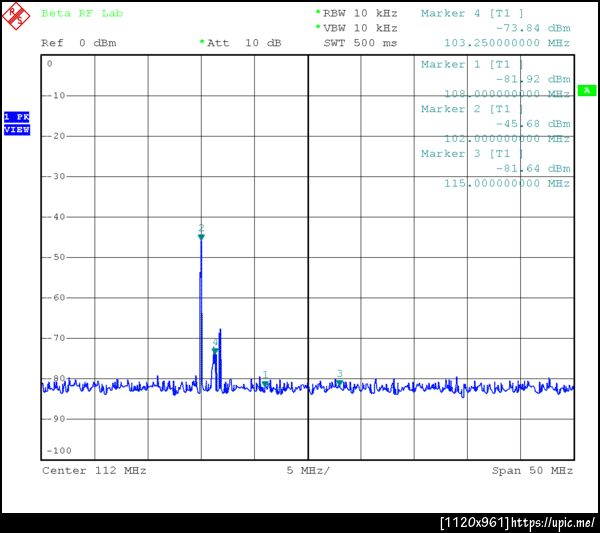Click the '-81.92 dBm' marker 1 level
Screen dimensions: 600x533
point(533,79)
